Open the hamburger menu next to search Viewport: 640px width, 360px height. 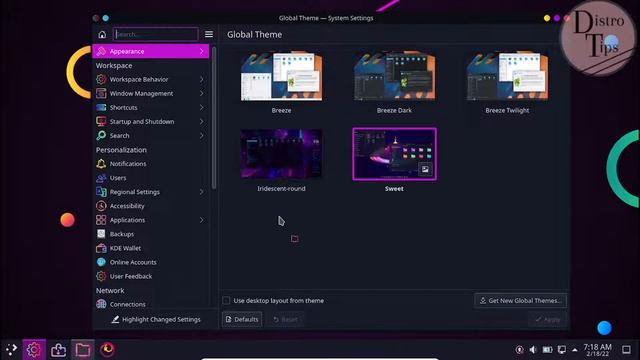coord(209,34)
